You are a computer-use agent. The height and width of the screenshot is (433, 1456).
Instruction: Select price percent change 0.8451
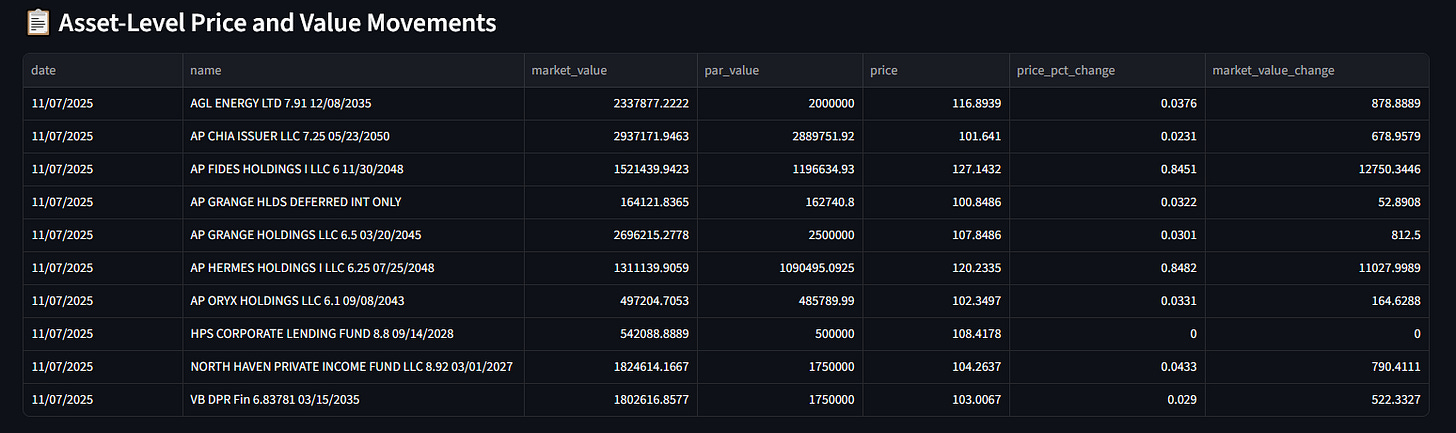tap(1106, 169)
